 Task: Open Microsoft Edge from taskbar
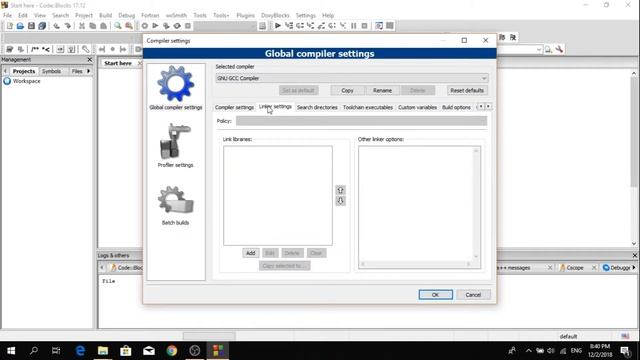tap(80, 351)
